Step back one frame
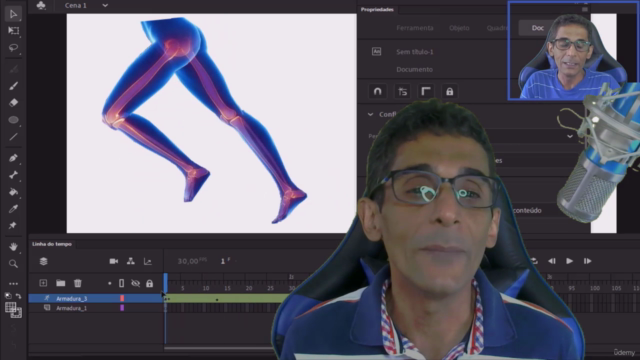 point(552,261)
